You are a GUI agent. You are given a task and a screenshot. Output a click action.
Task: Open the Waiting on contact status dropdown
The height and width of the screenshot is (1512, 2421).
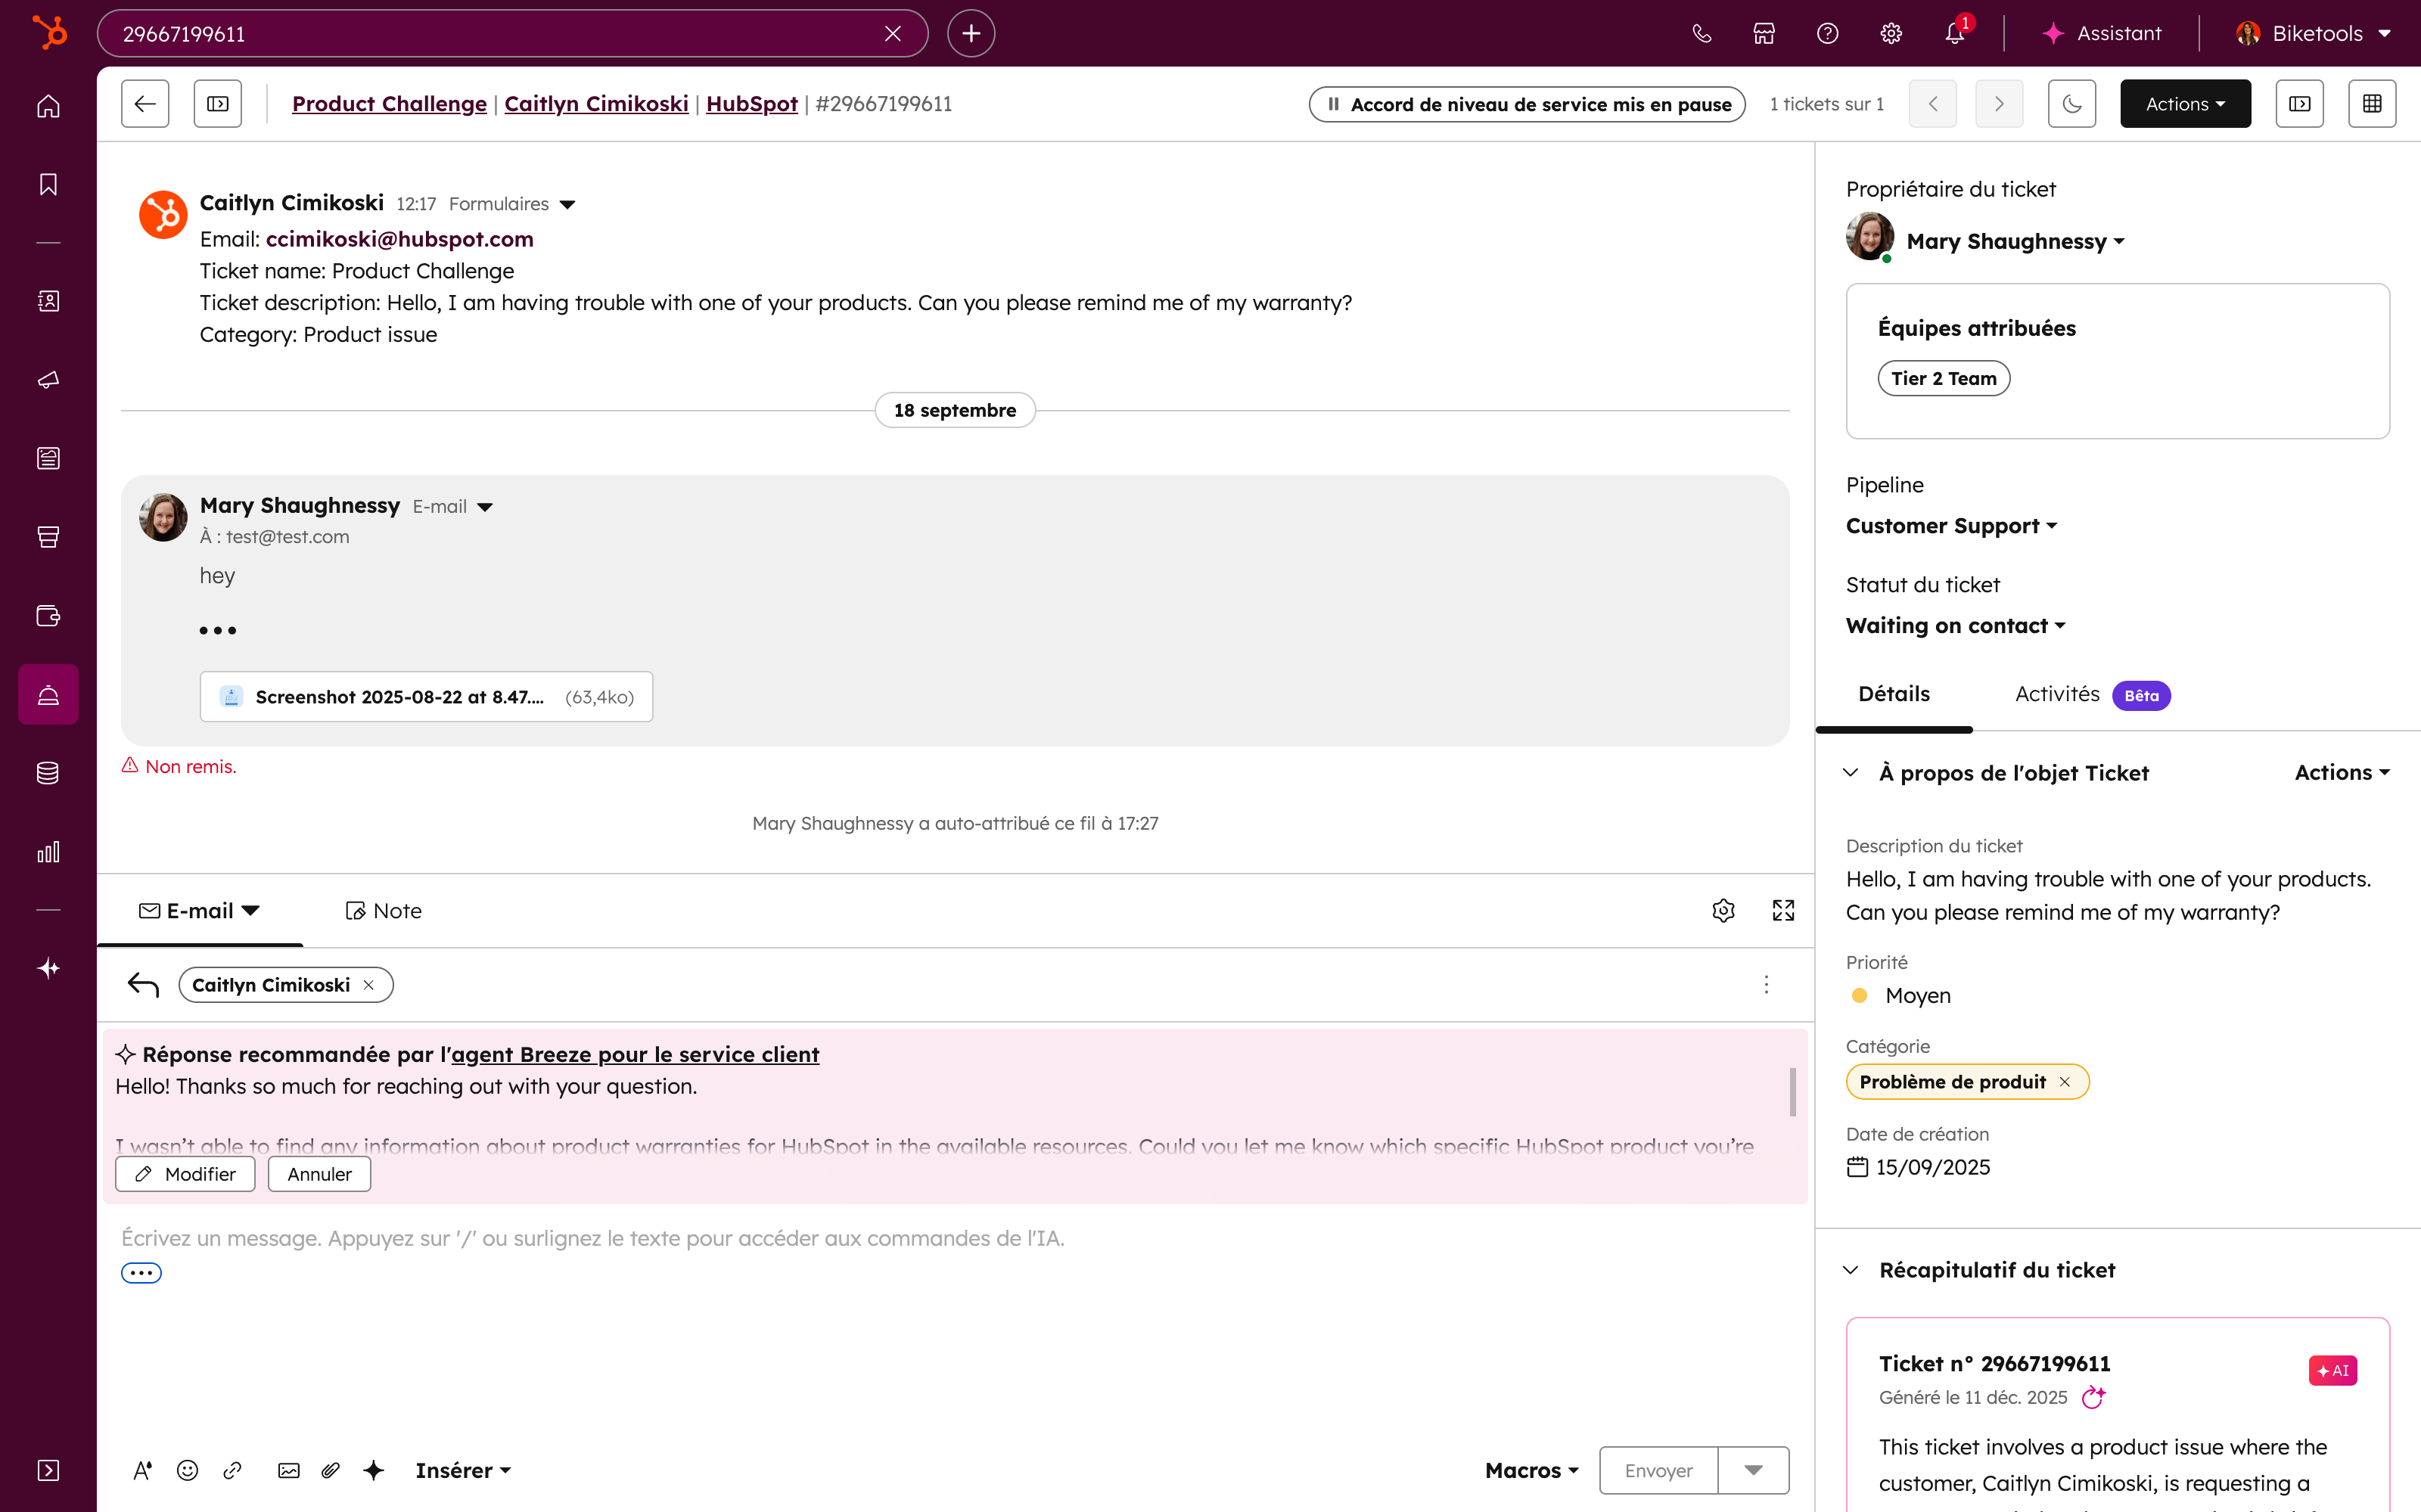tap(1955, 625)
